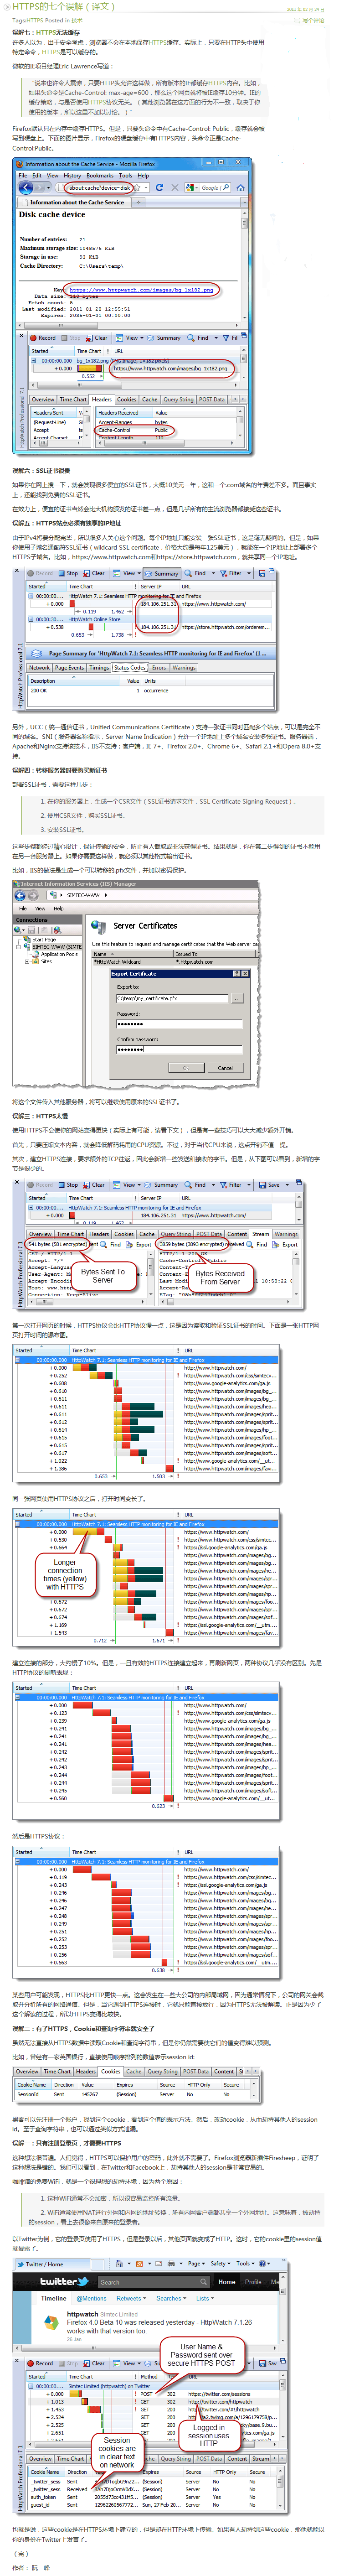Click Record in HttpWatch below Disk cache page
Screen dimensions: 339x2576
pos(43,338)
